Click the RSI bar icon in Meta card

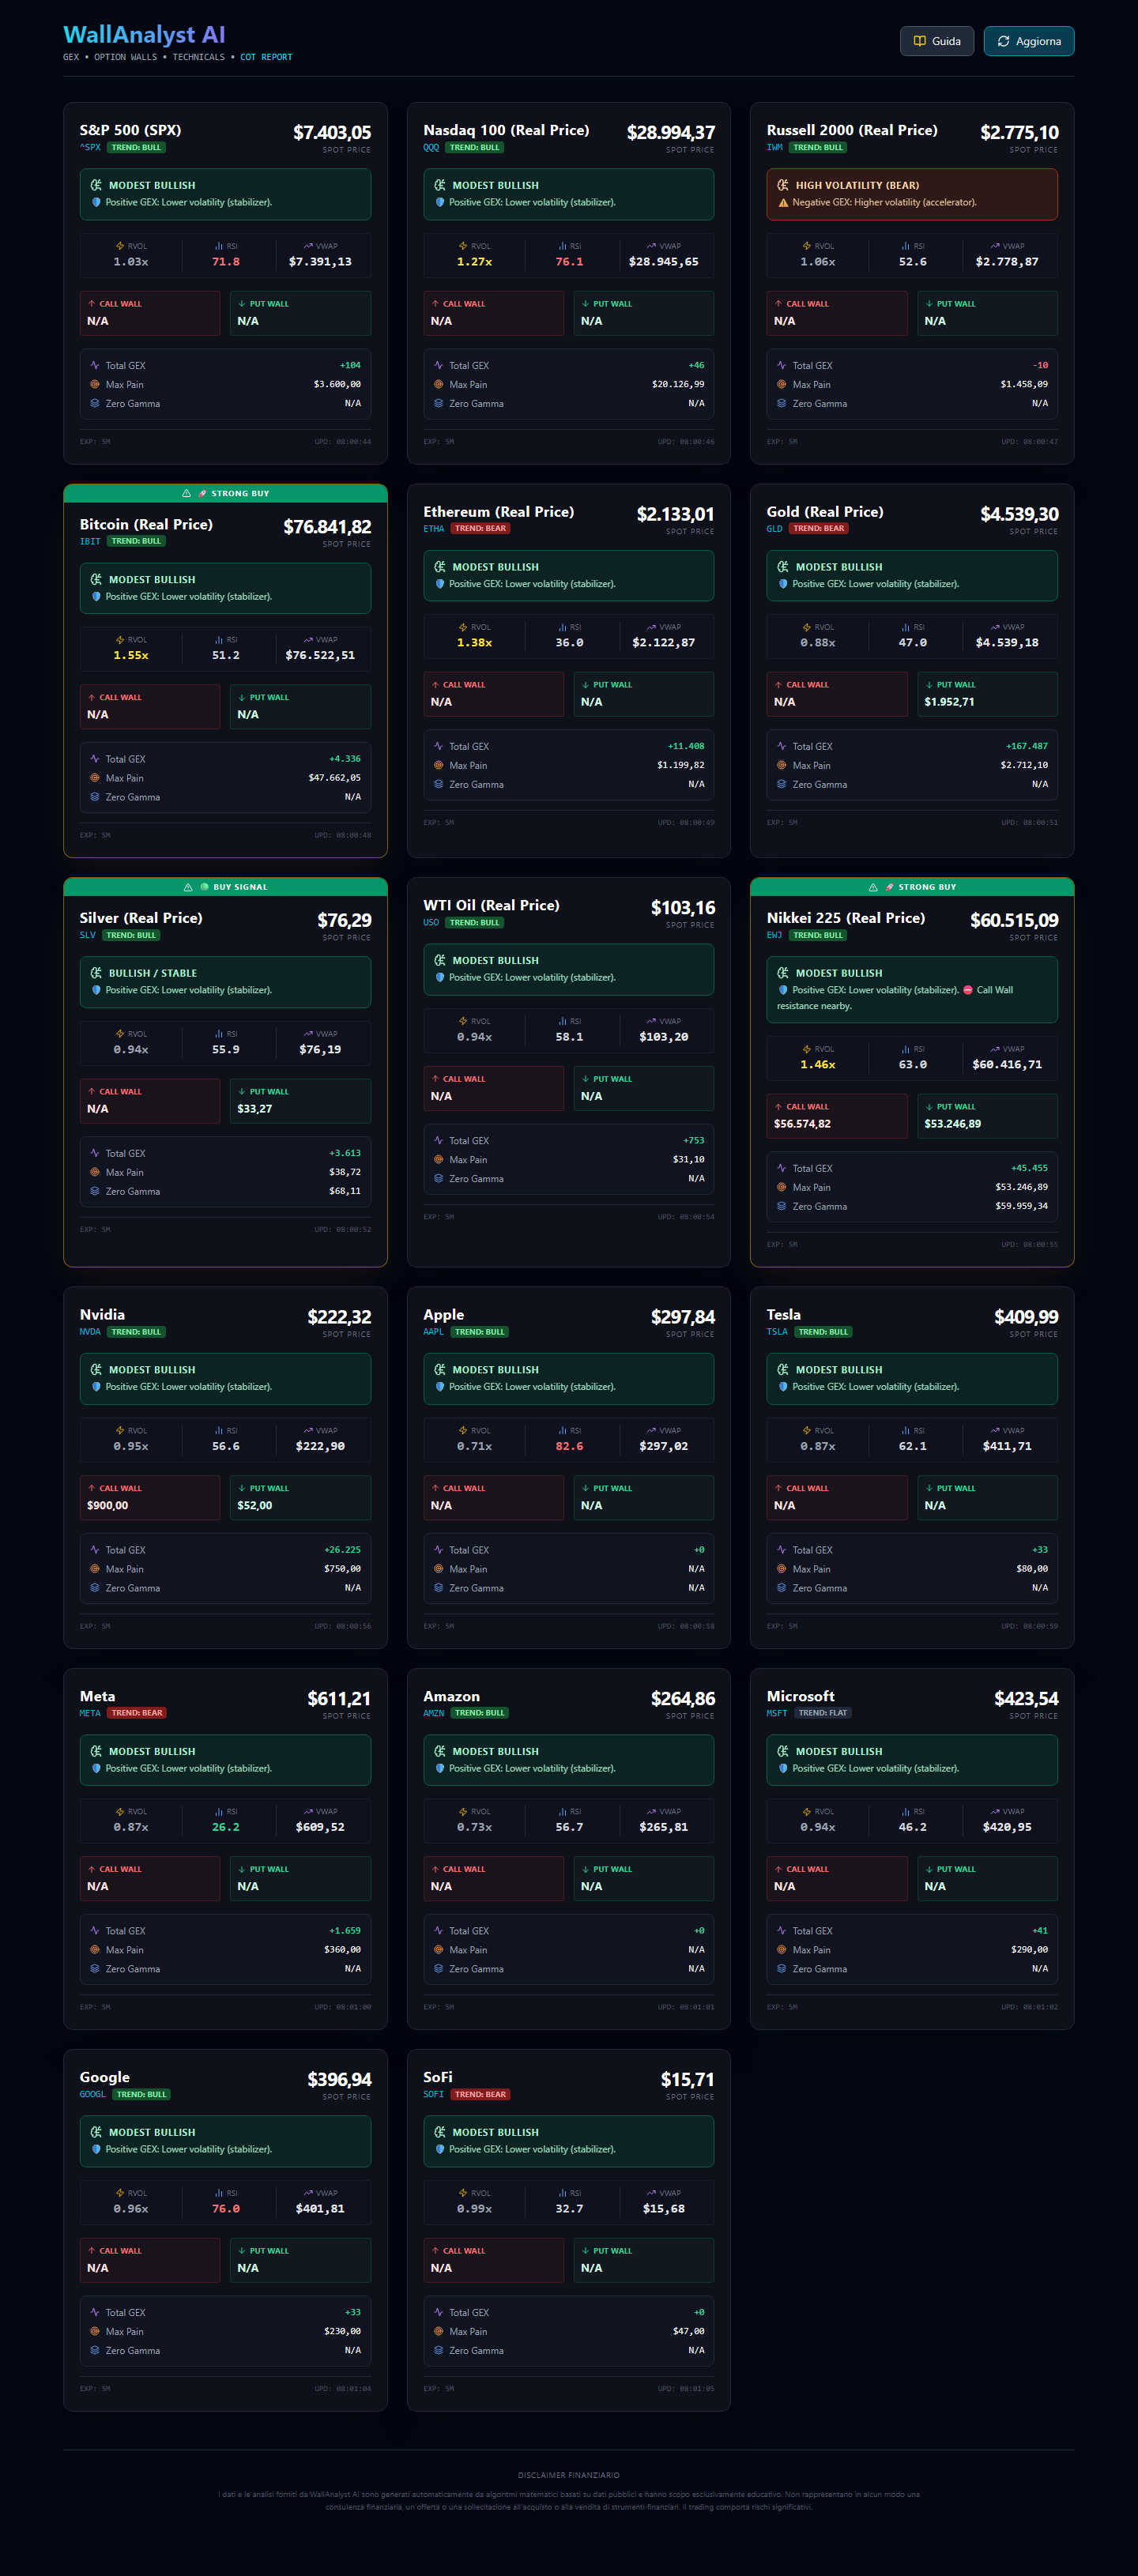pos(219,1812)
